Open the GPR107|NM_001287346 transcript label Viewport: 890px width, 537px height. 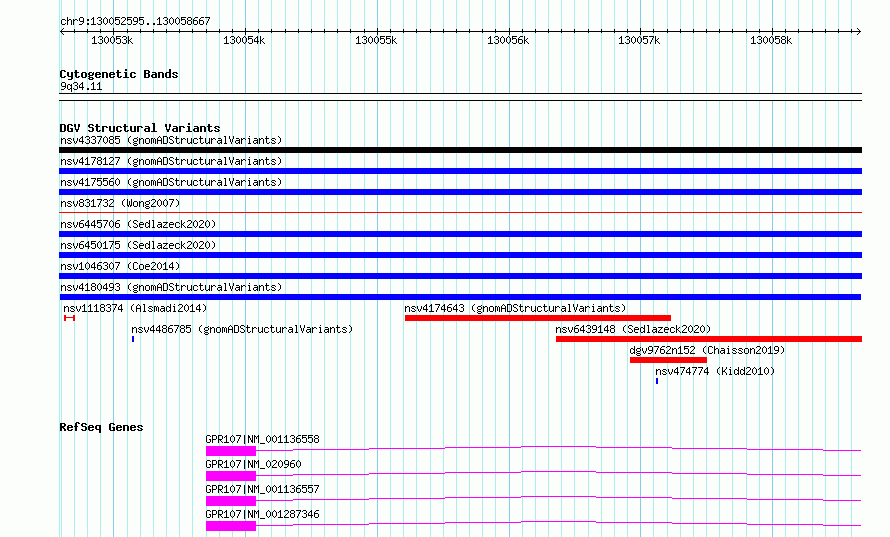[x=262, y=514]
